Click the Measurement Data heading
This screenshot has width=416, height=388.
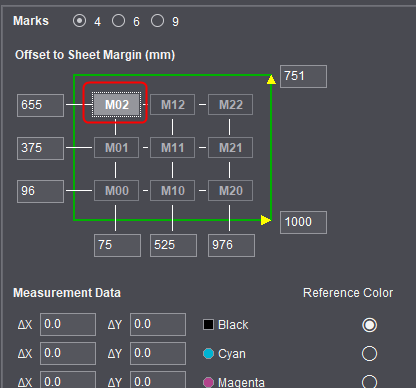[67, 293]
